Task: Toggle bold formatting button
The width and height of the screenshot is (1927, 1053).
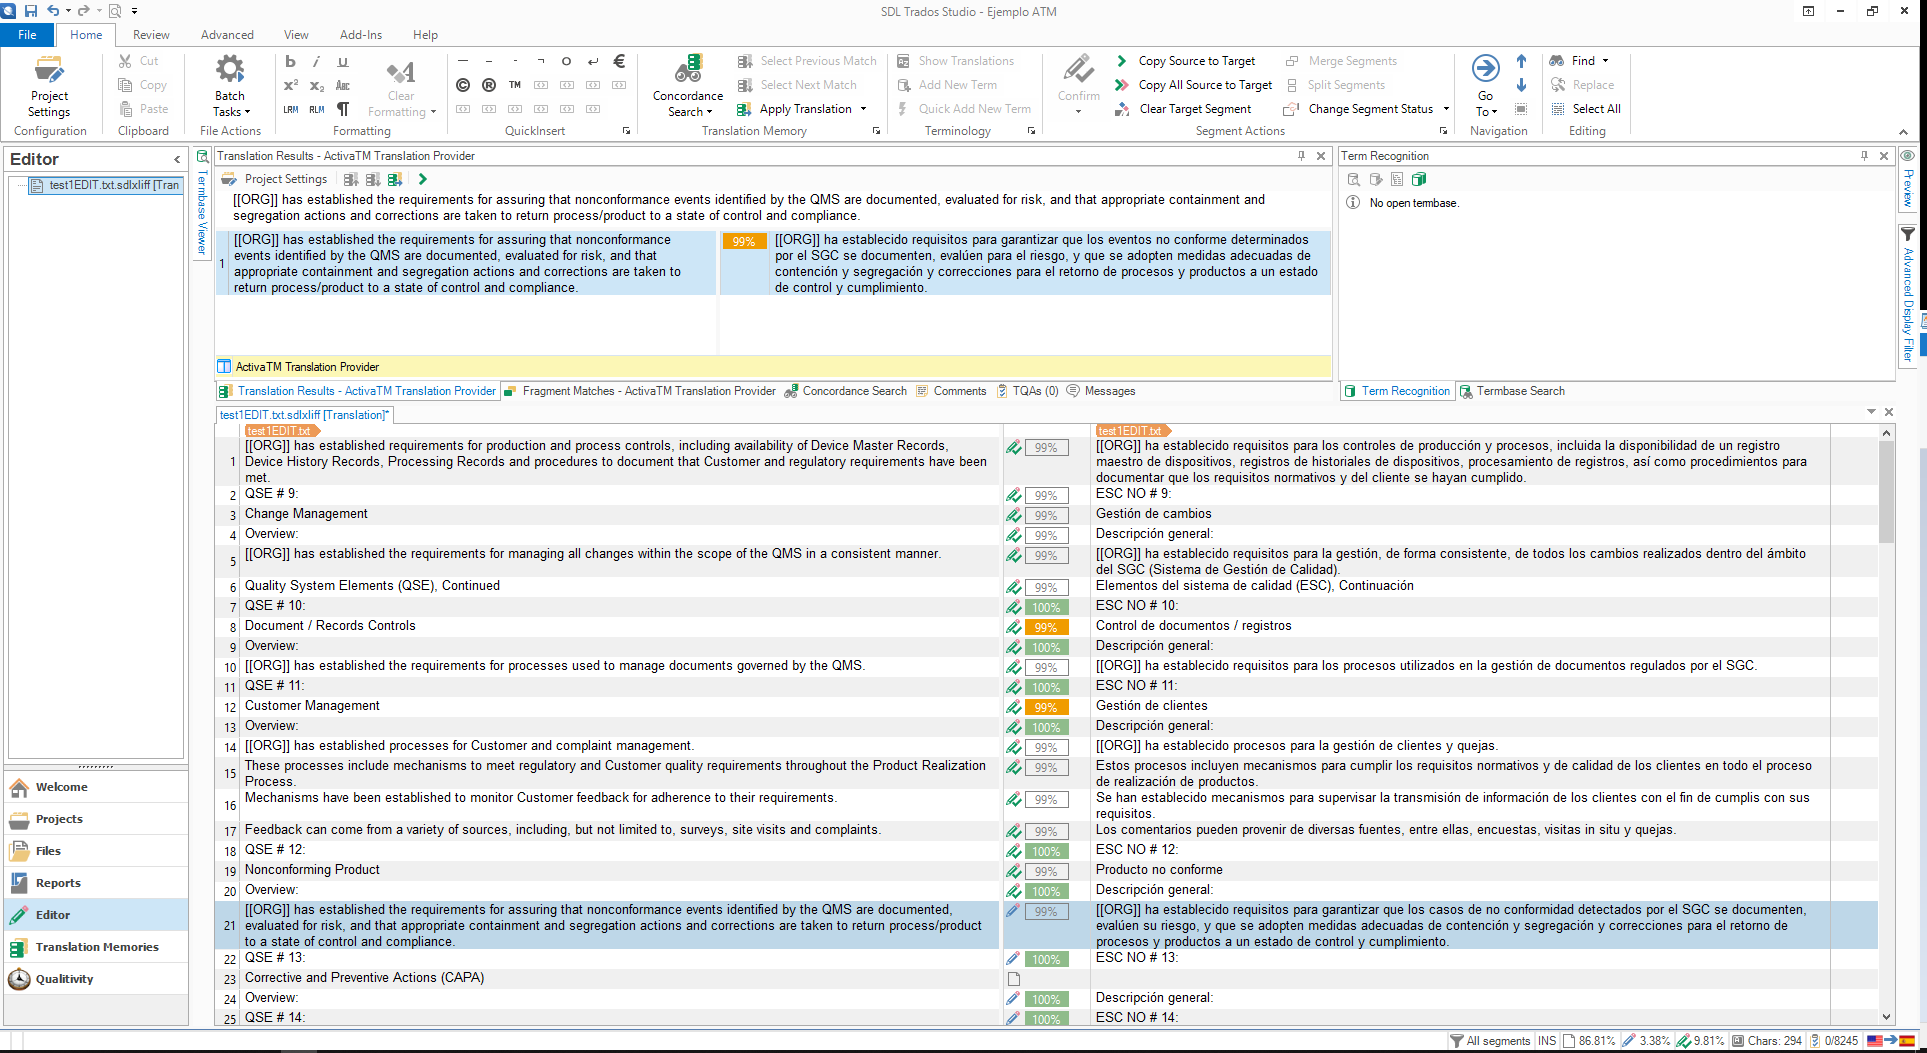Action: [x=291, y=61]
